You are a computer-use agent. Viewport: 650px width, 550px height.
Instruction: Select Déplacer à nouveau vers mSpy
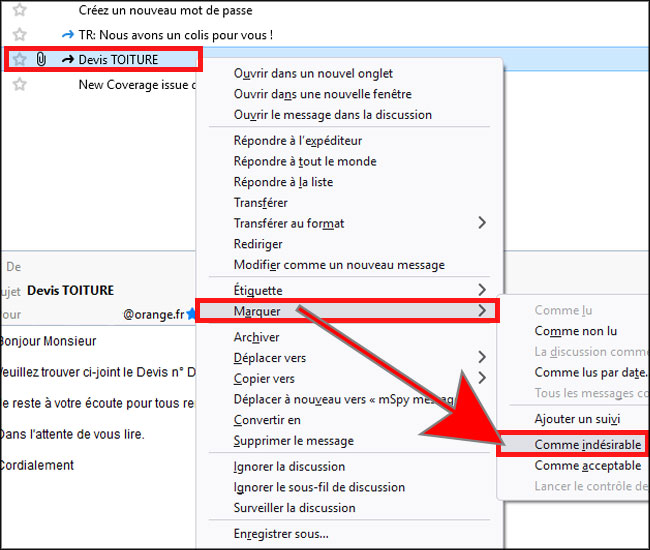click(x=344, y=399)
